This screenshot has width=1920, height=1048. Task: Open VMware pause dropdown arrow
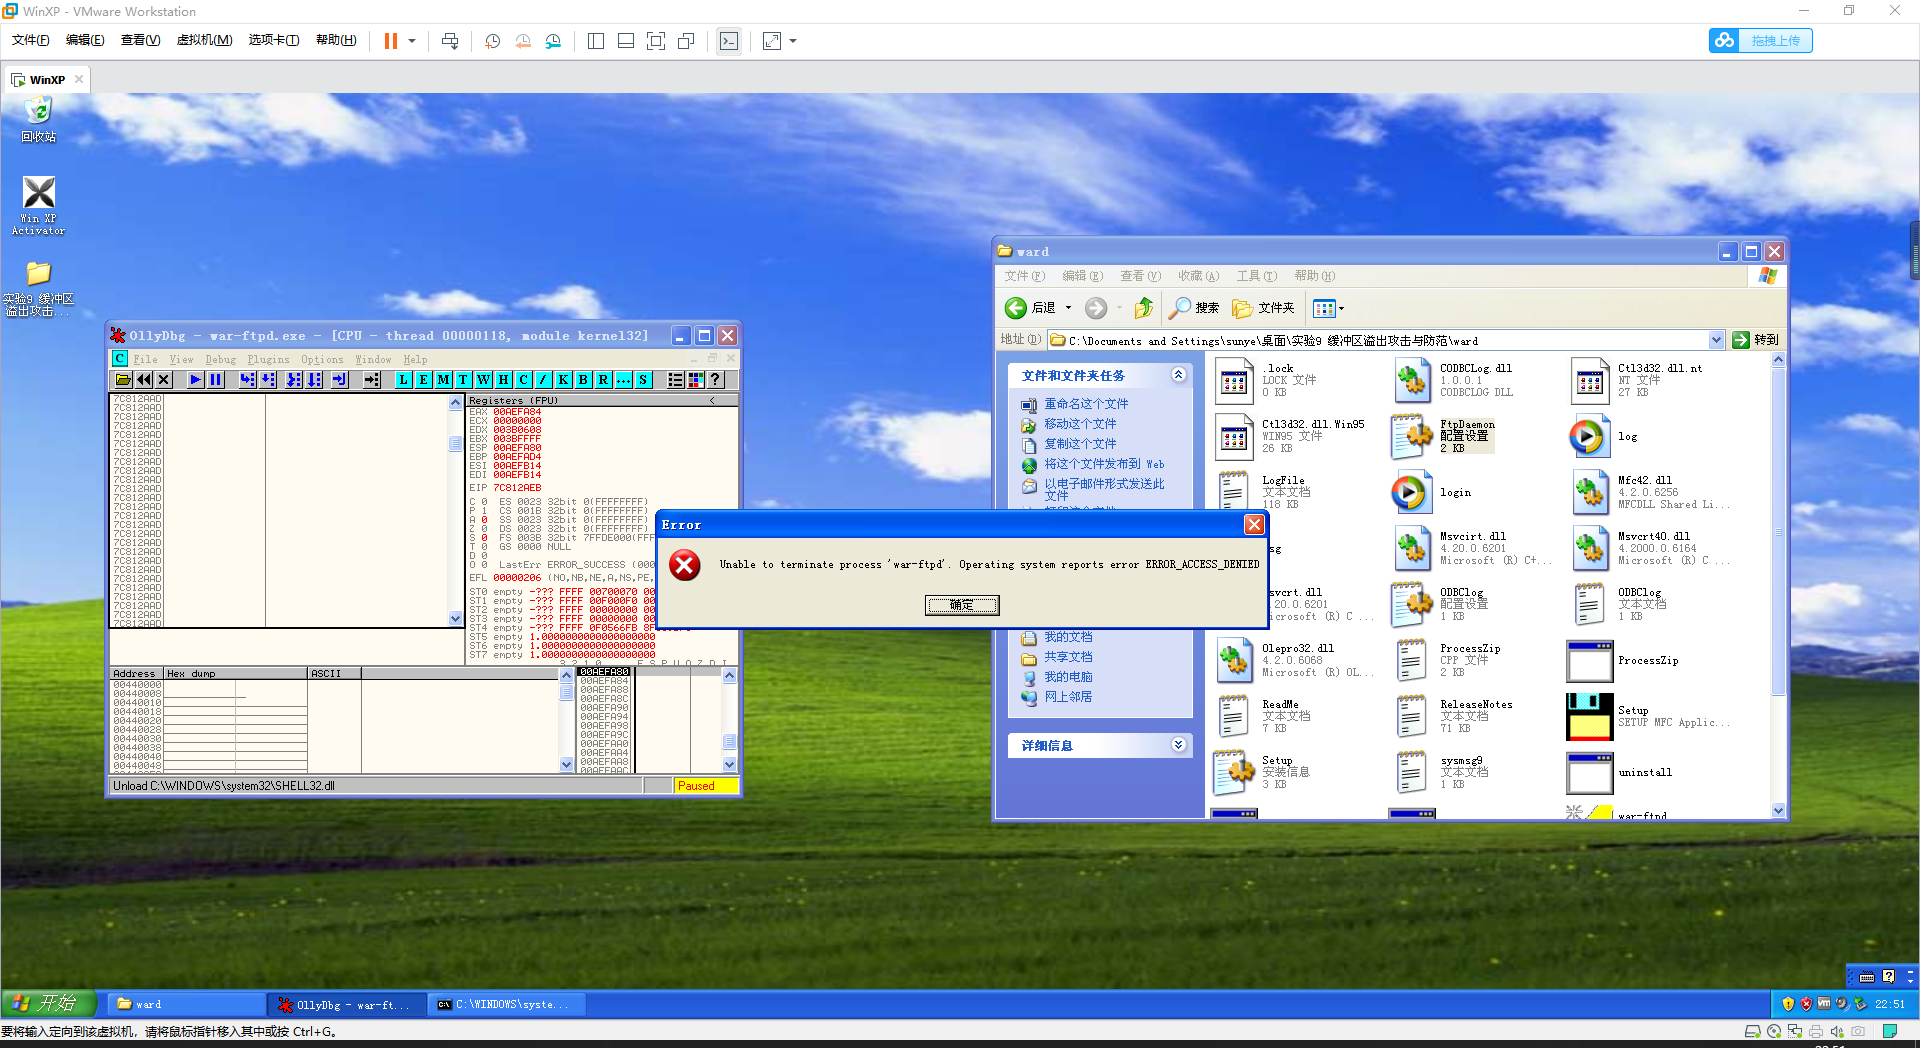tap(412, 41)
